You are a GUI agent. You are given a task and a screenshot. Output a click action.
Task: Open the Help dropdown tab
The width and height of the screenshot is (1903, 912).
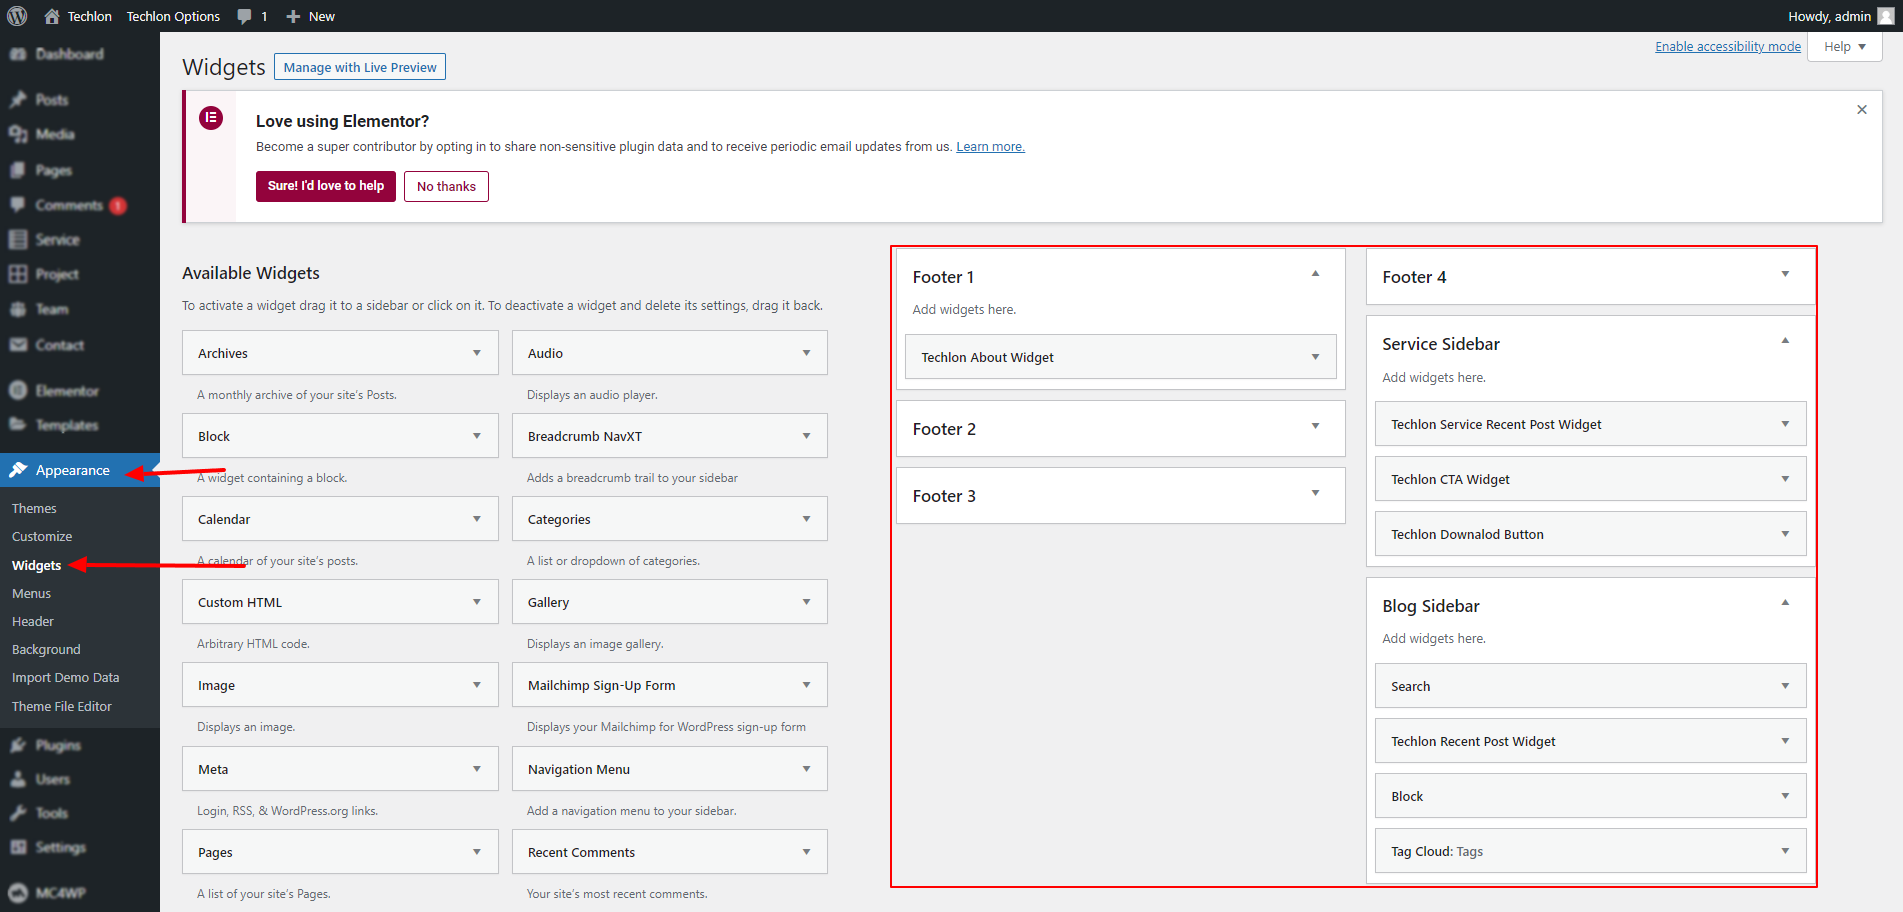(x=1844, y=47)
